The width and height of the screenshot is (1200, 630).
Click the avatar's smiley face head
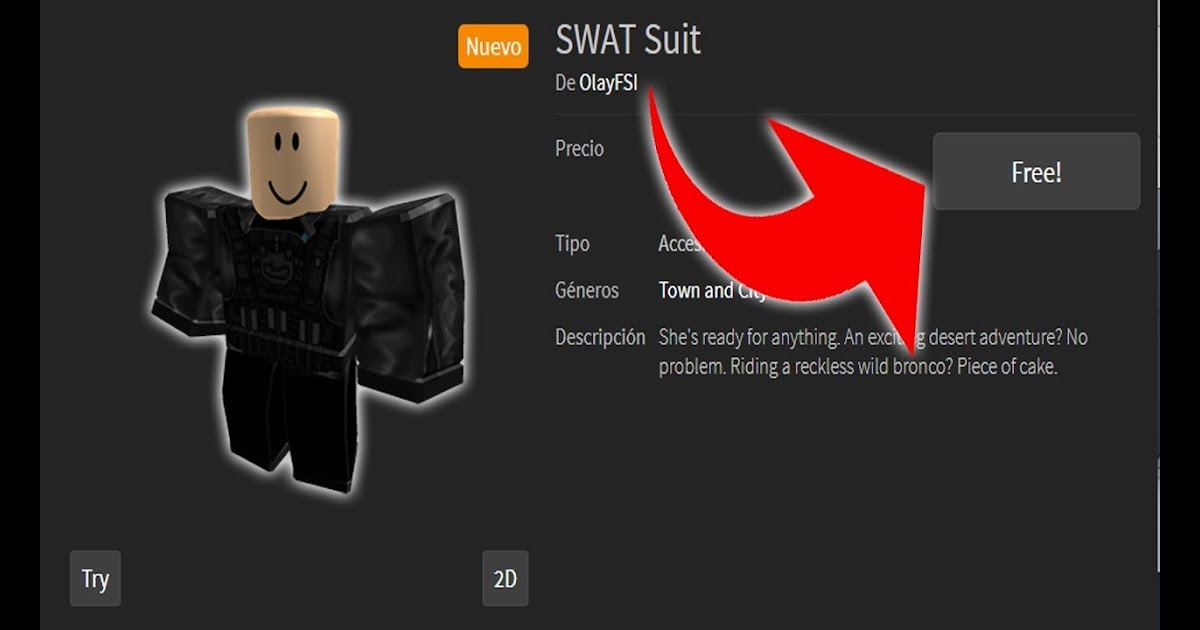[x=289, y=162]
